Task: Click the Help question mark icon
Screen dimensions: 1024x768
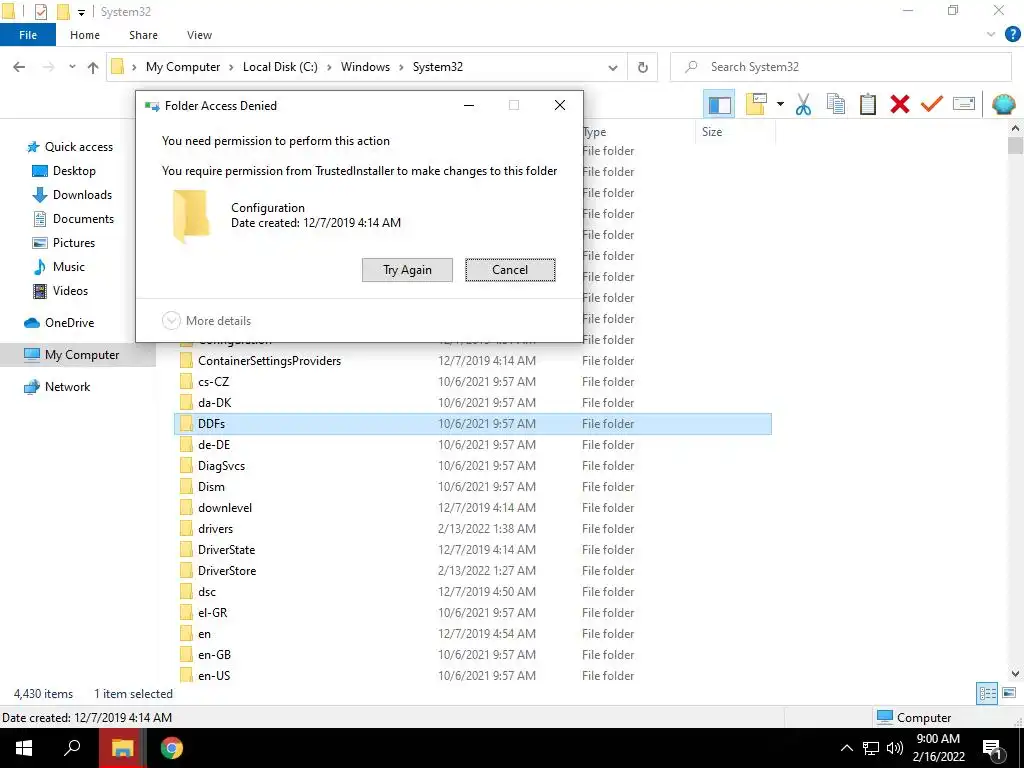Action: (x=1012, y=35)
